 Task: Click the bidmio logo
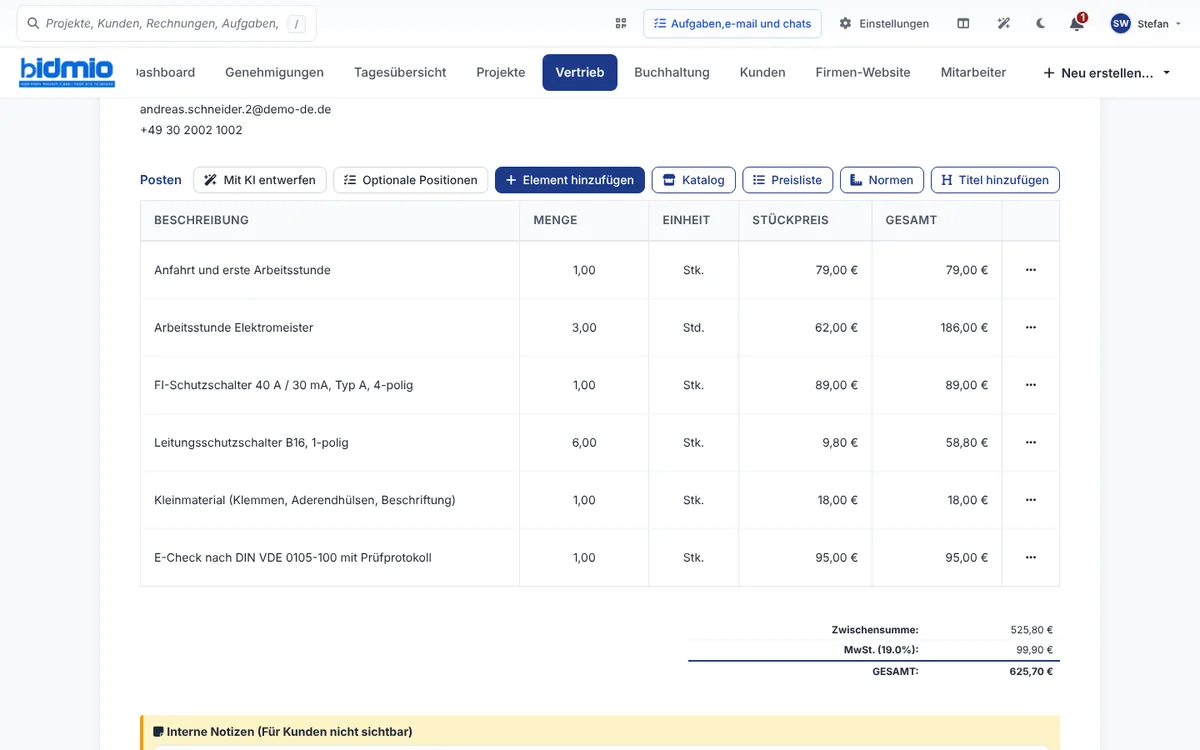click(x=67, y=72)
